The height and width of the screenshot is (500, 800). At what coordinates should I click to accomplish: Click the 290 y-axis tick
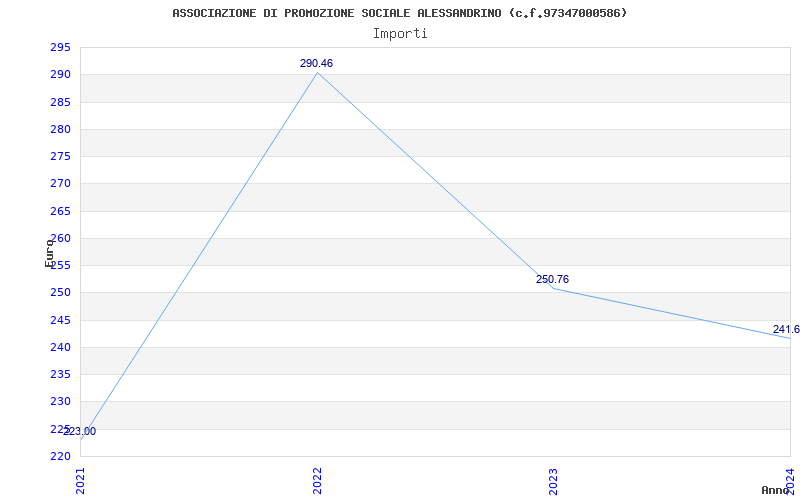coord(60,74)
